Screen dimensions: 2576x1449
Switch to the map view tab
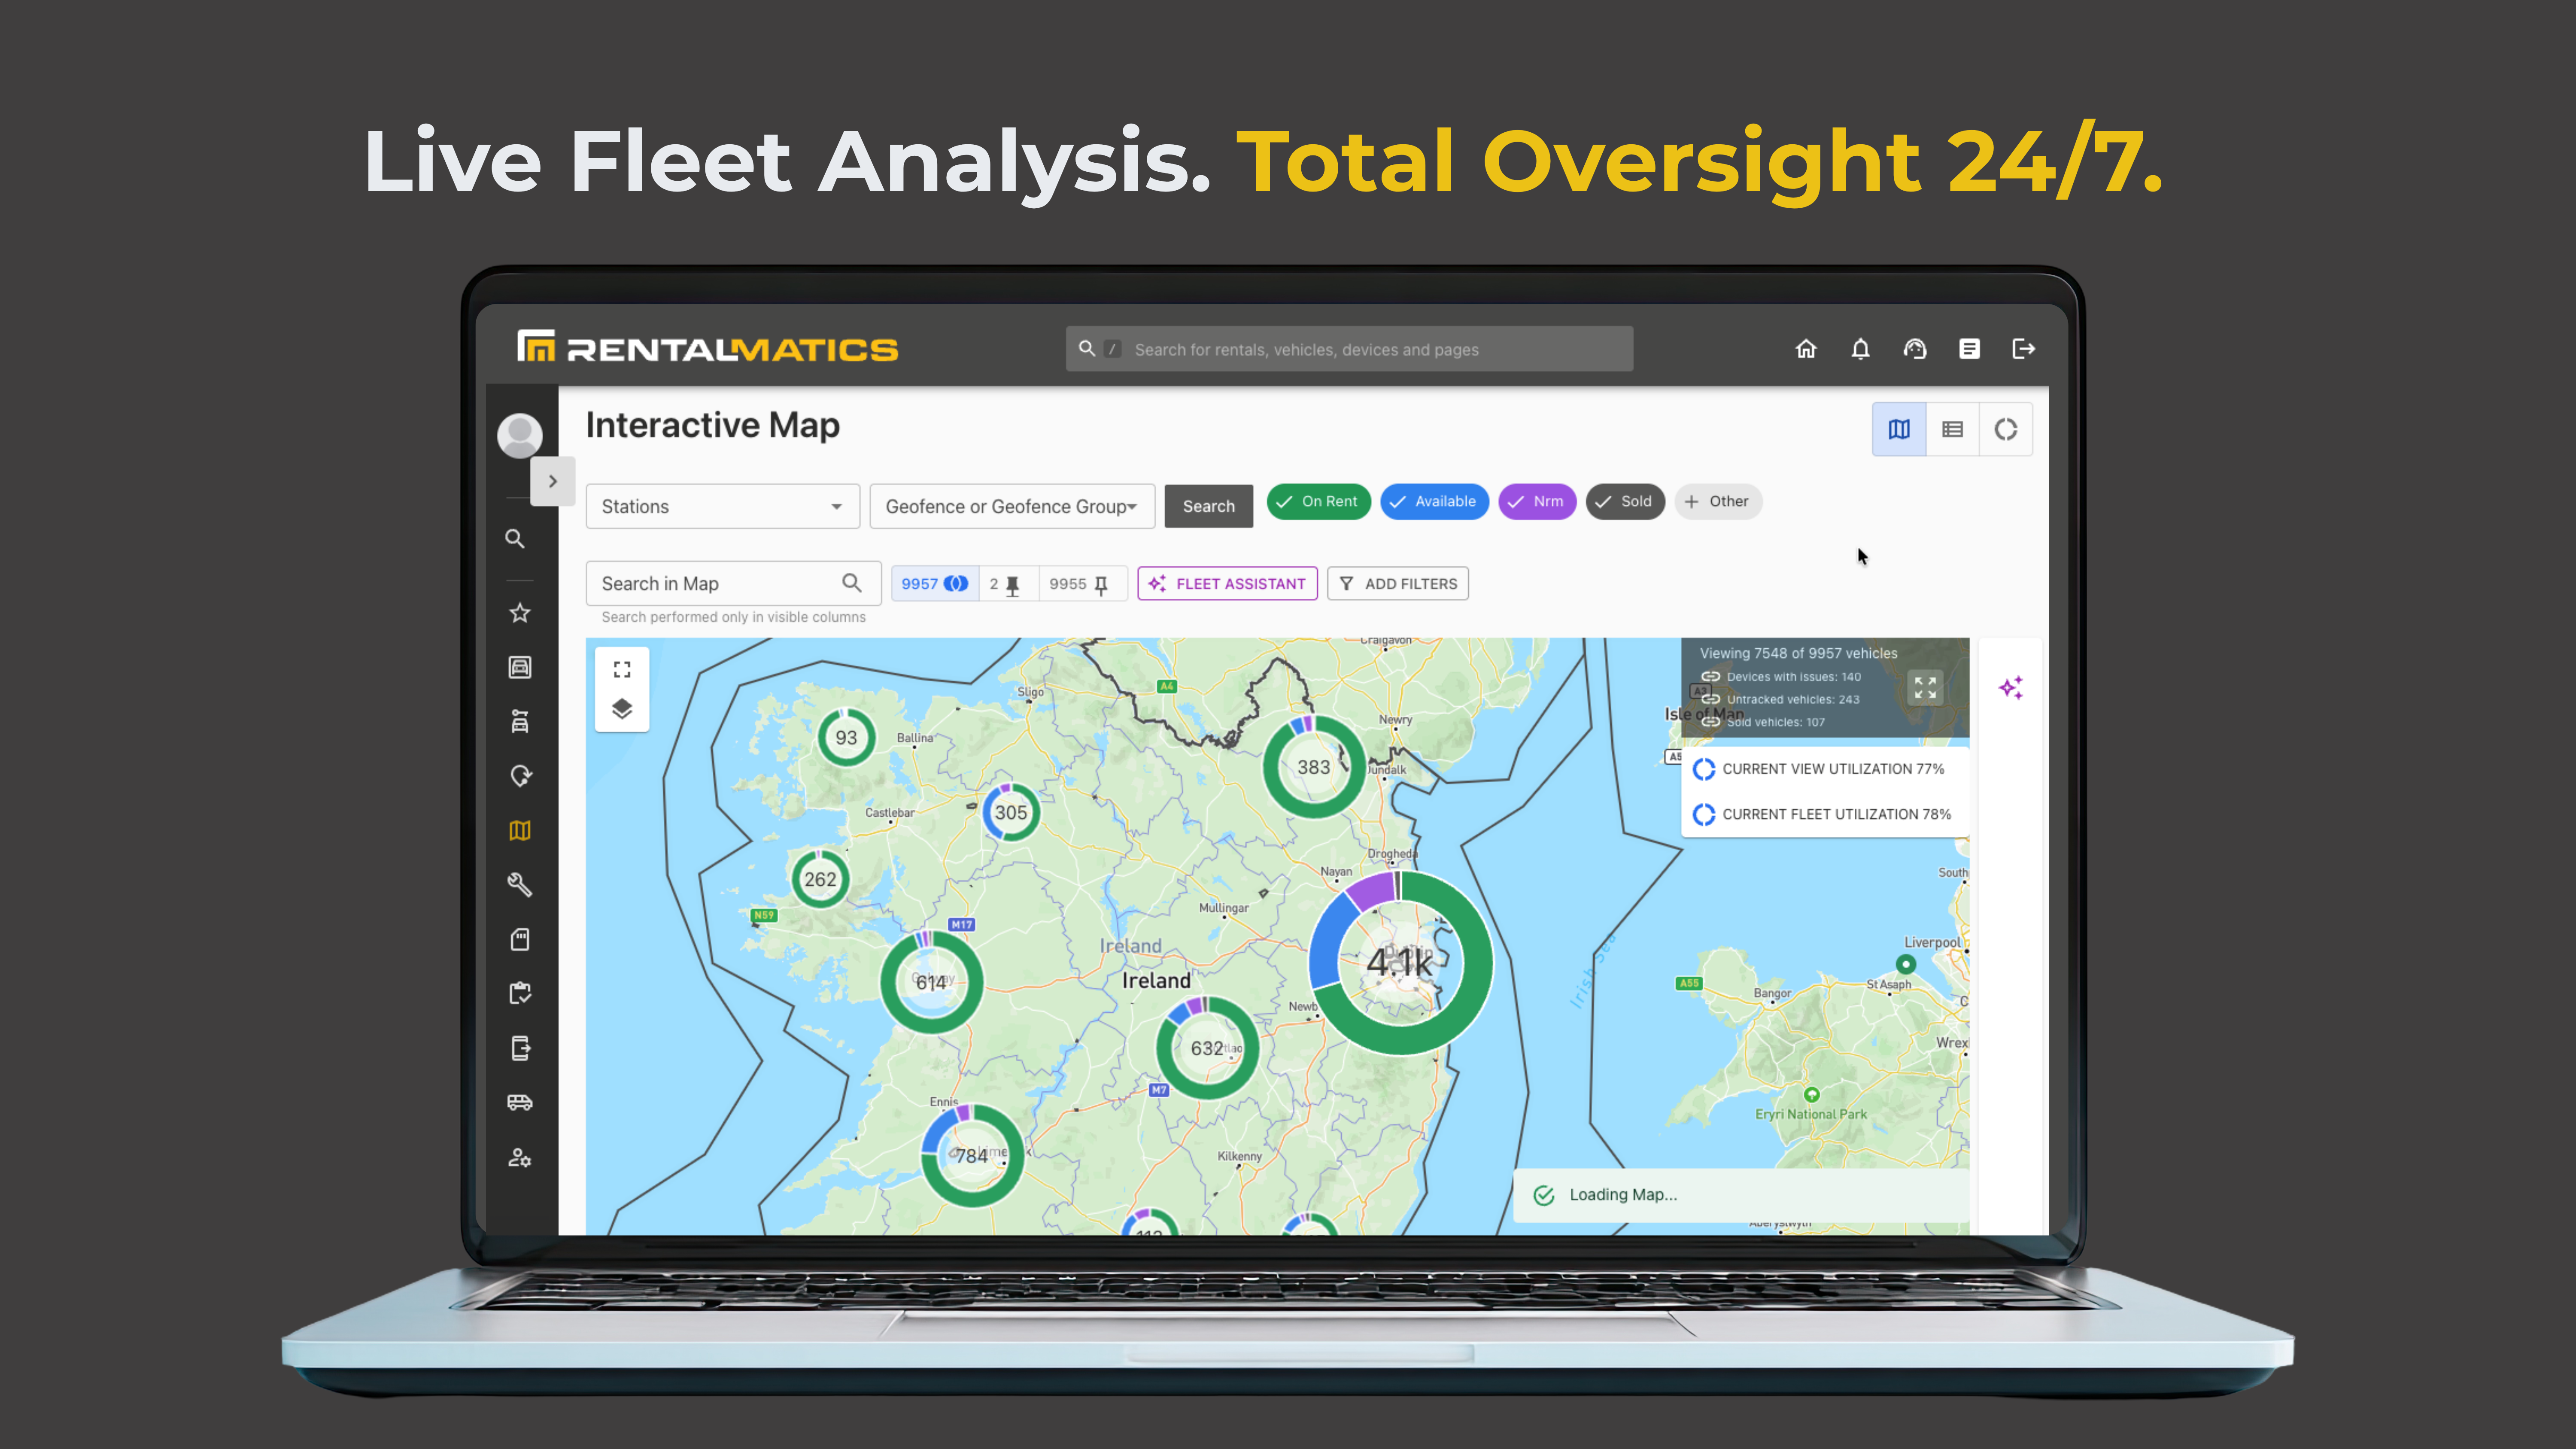coord(1899,429)
